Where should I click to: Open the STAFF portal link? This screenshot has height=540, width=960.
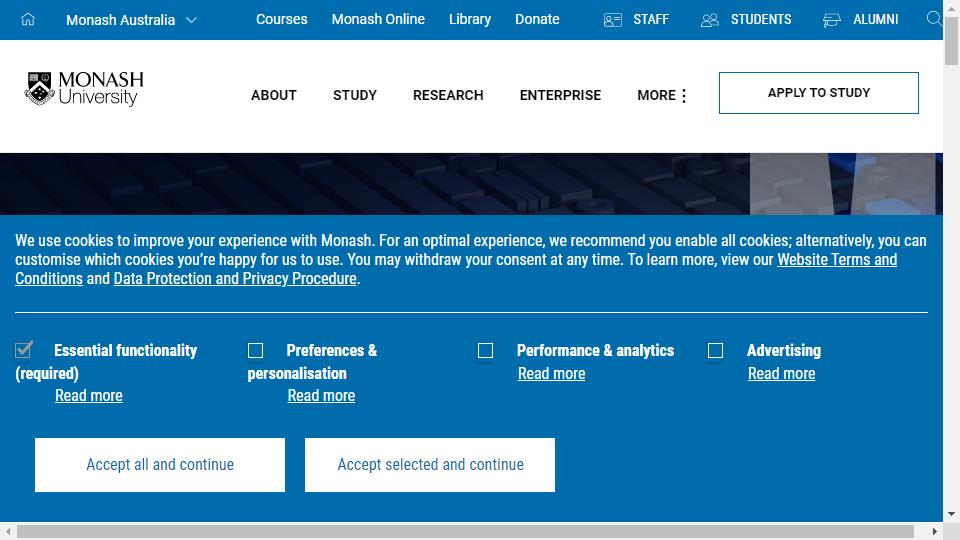(651, 20)
